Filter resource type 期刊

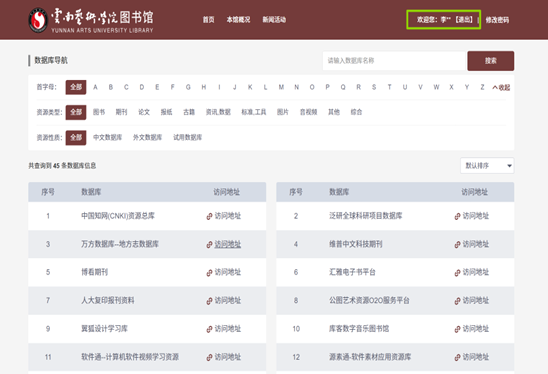click(121, 112)
